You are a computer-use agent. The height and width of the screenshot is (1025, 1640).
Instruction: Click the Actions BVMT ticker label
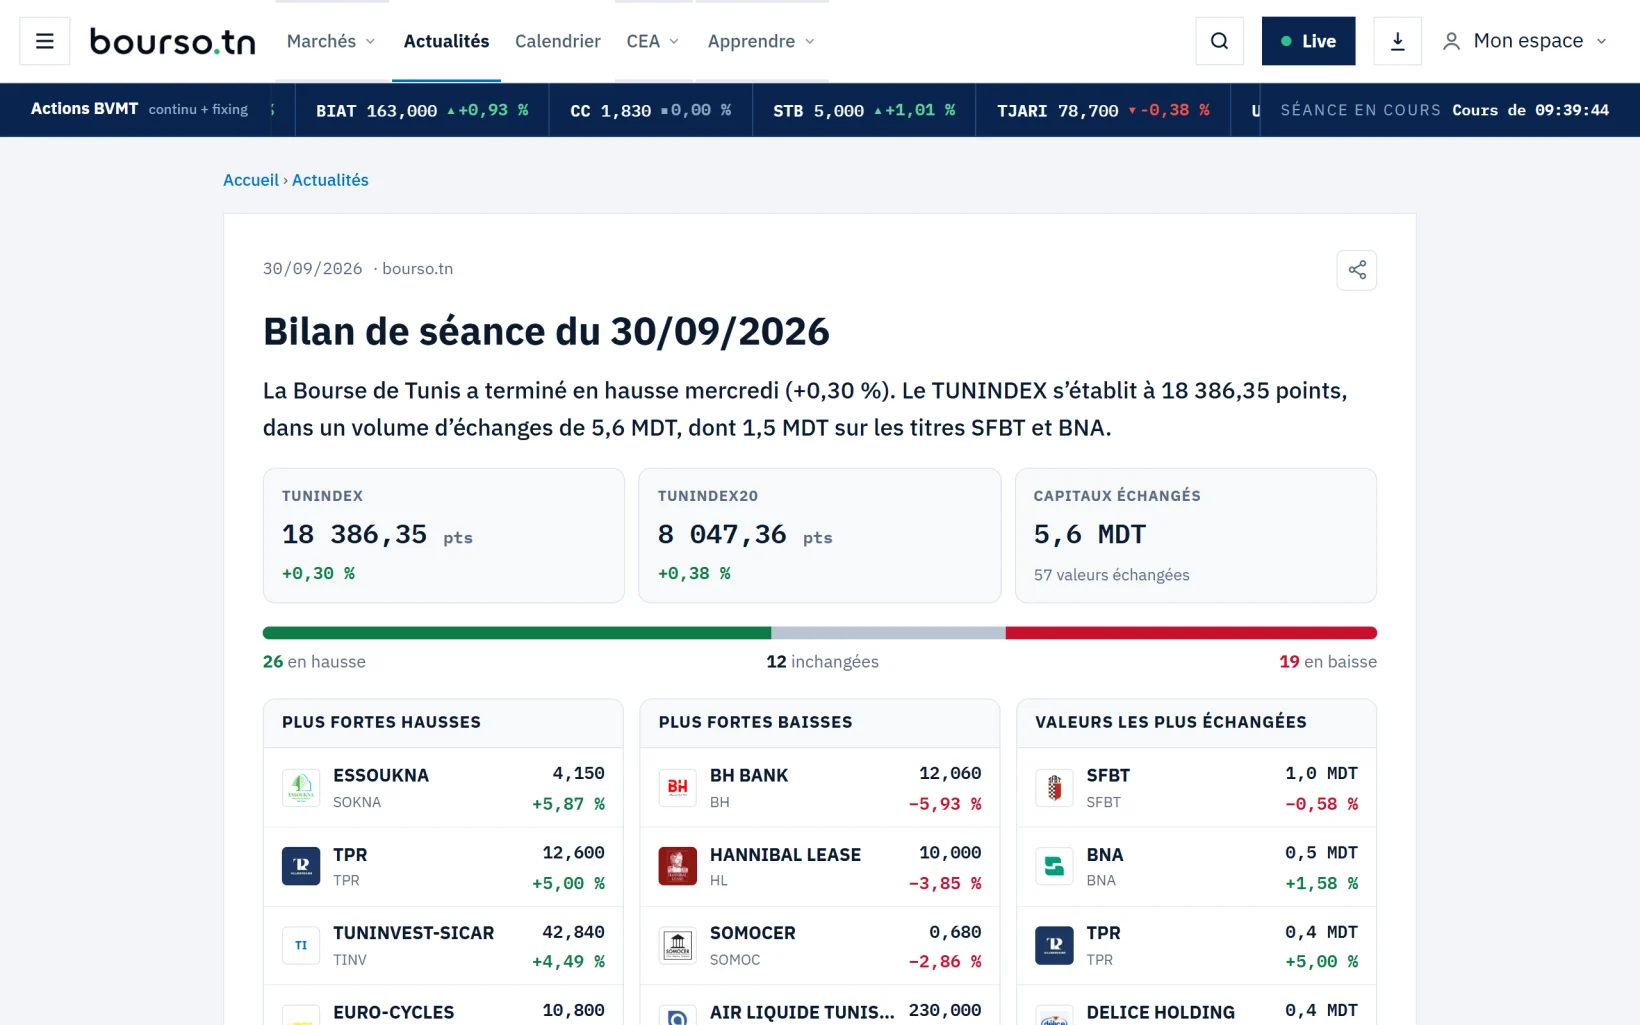pos(84,109)
